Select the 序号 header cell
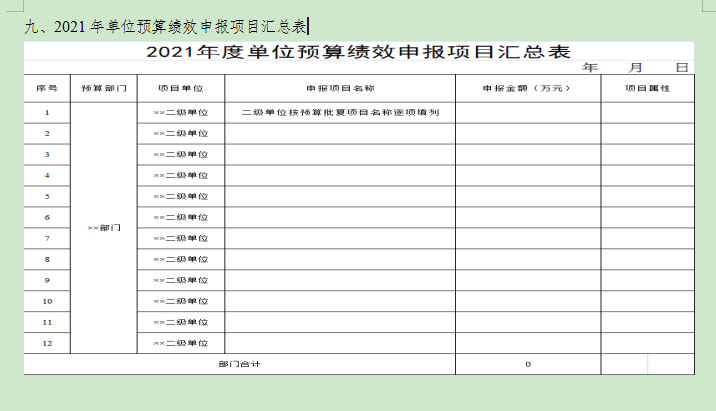Screen dimensions: 716x411 click(x=47, y=88)
